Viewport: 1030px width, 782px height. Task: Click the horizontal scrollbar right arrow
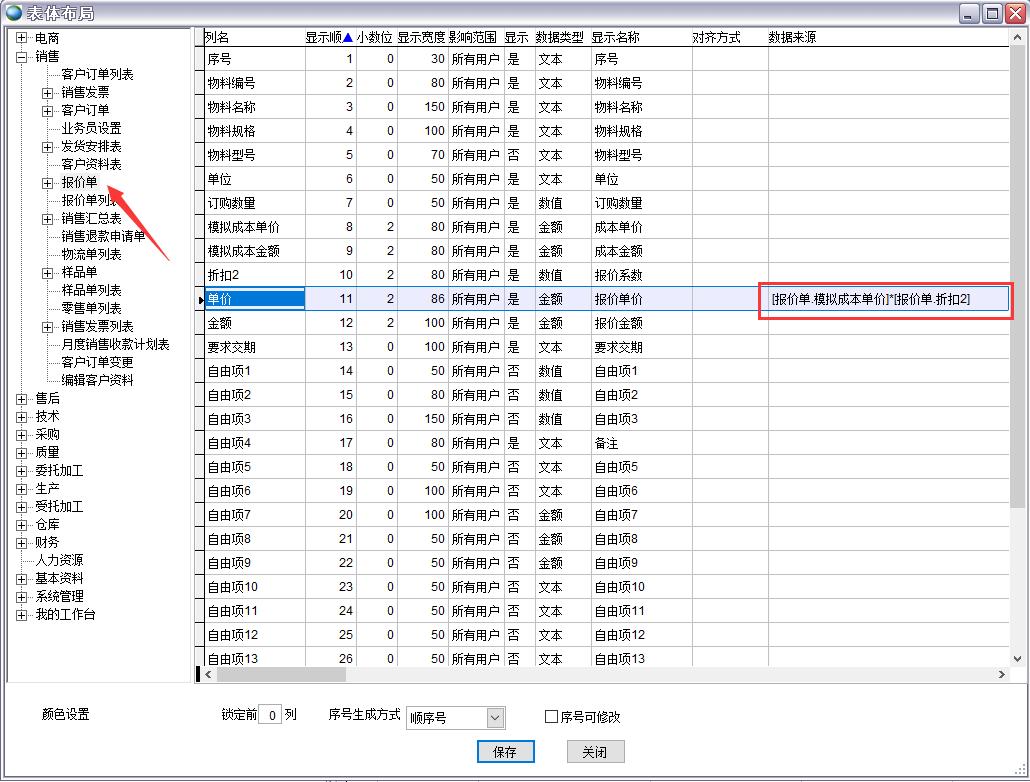point(1002,675)
